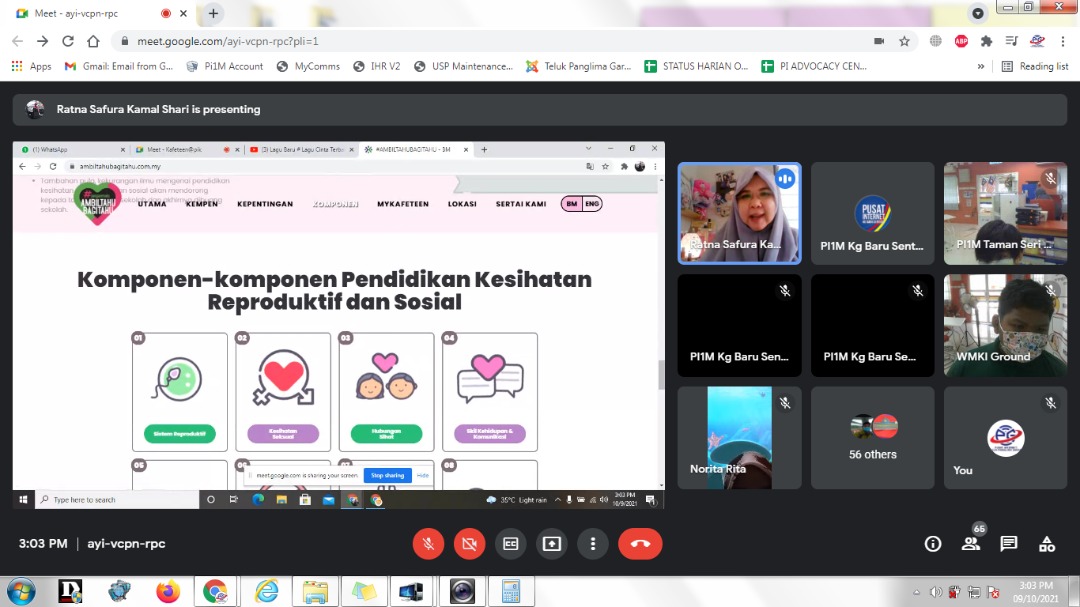Open meeting details info icon
This screenshot has height=607, width=1080.
pos(933,544)
